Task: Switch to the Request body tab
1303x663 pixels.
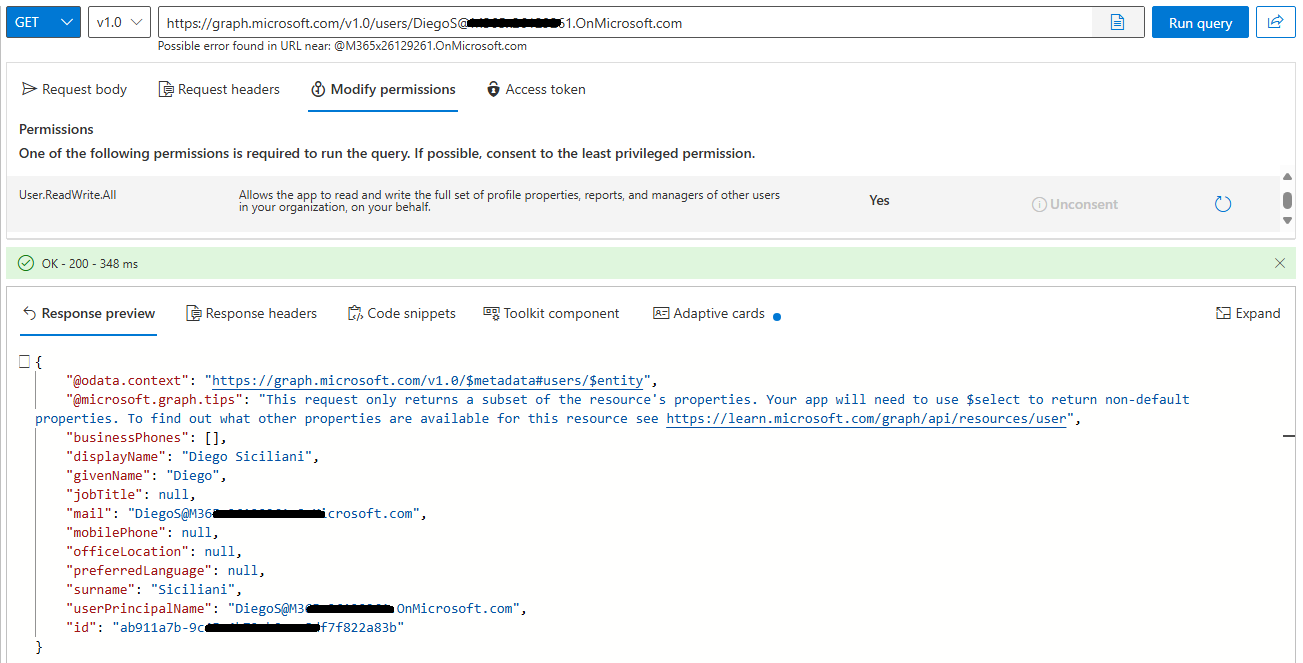Action: pos(75,89)
